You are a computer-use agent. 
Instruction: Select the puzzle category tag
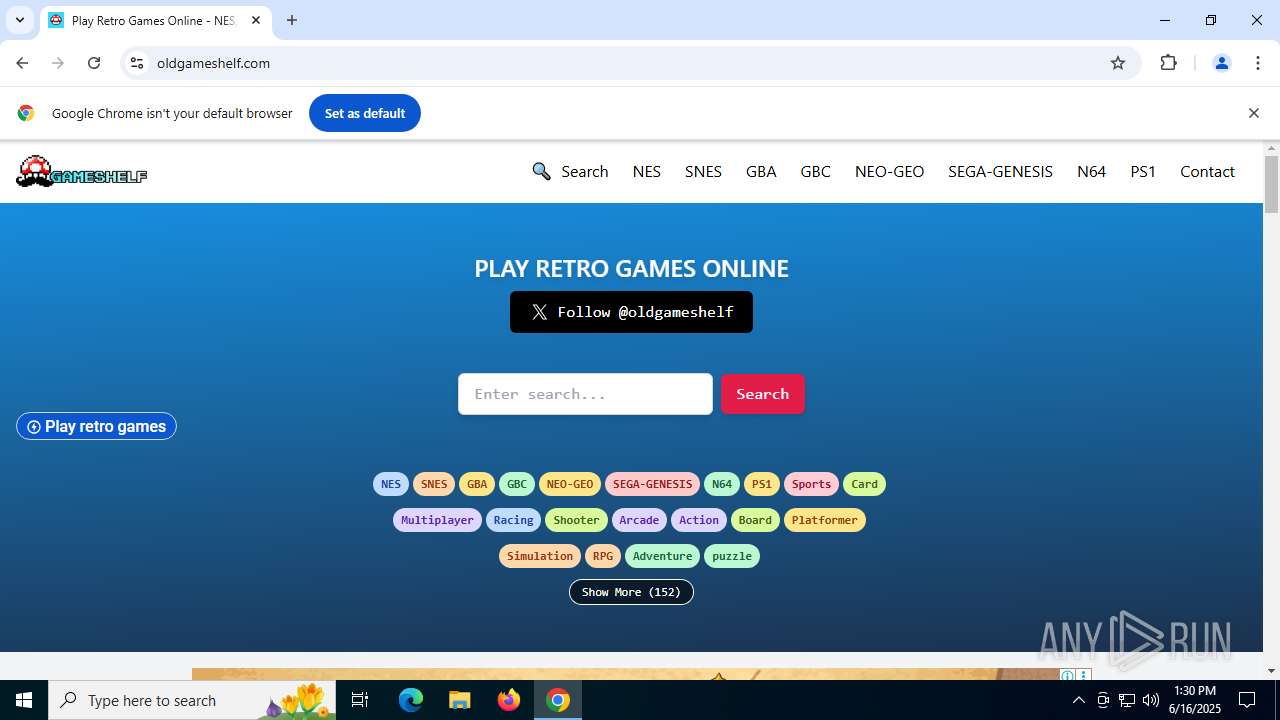tap(732, 556)
